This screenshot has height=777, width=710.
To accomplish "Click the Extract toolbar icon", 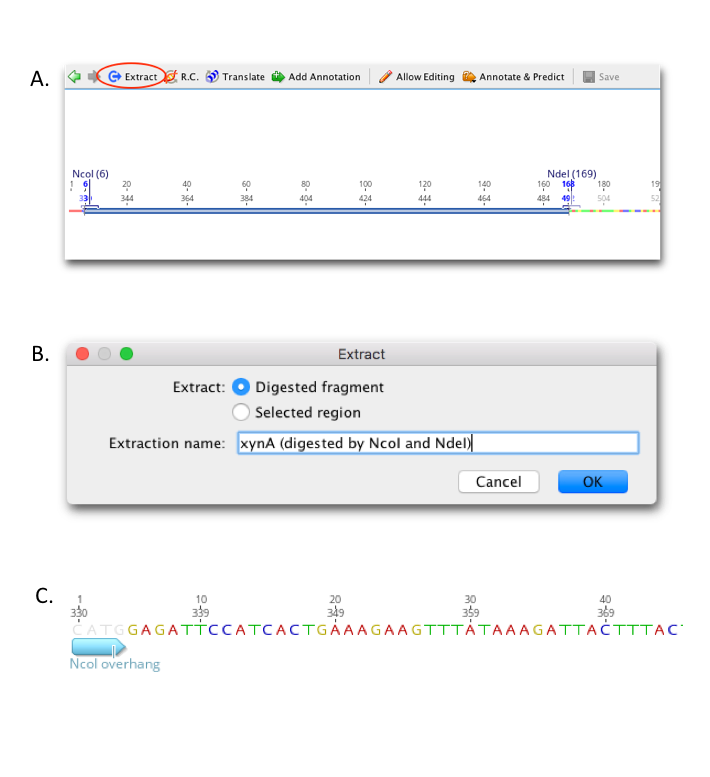I will 114,77.
